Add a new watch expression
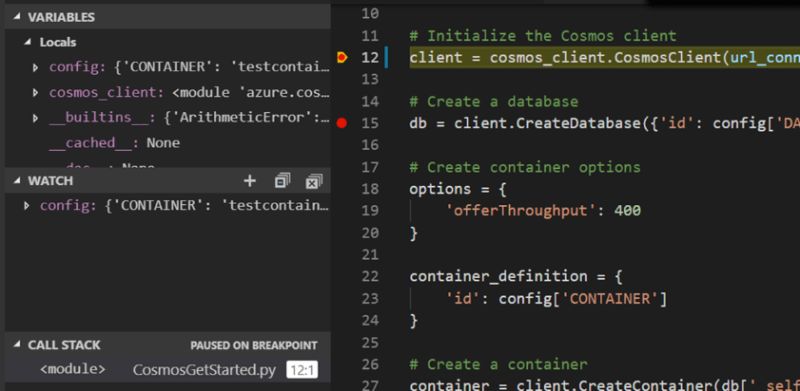This screenshot has width=800, height=391. [249, 181]
